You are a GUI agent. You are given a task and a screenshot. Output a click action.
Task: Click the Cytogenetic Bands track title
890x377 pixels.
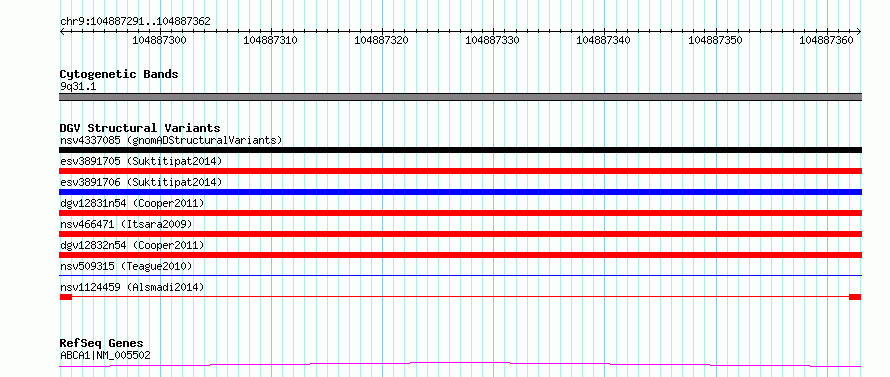pos(119,74)
